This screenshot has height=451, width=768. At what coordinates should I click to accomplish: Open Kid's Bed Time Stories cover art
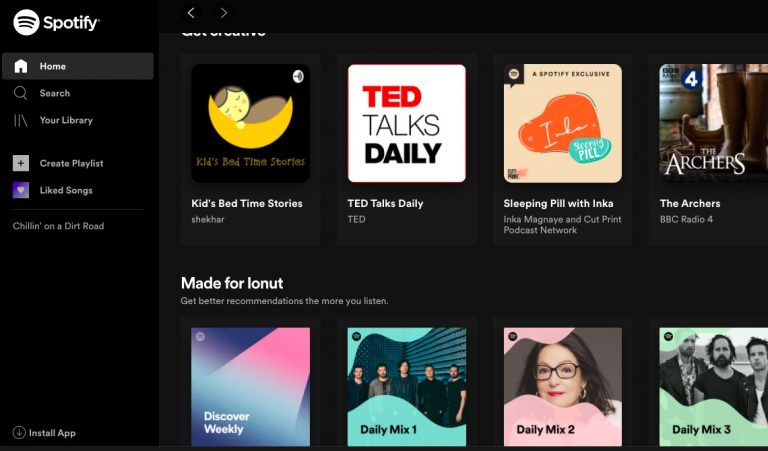pos(250,123)
